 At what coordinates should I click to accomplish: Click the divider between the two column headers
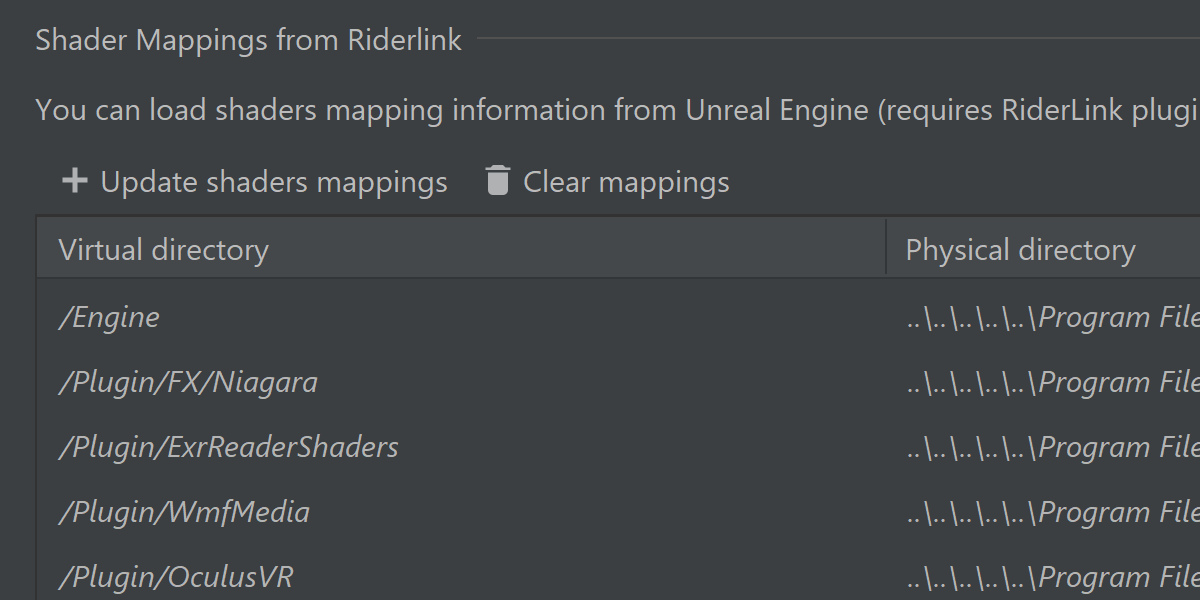pyautogui.click(x=886, y=248)
